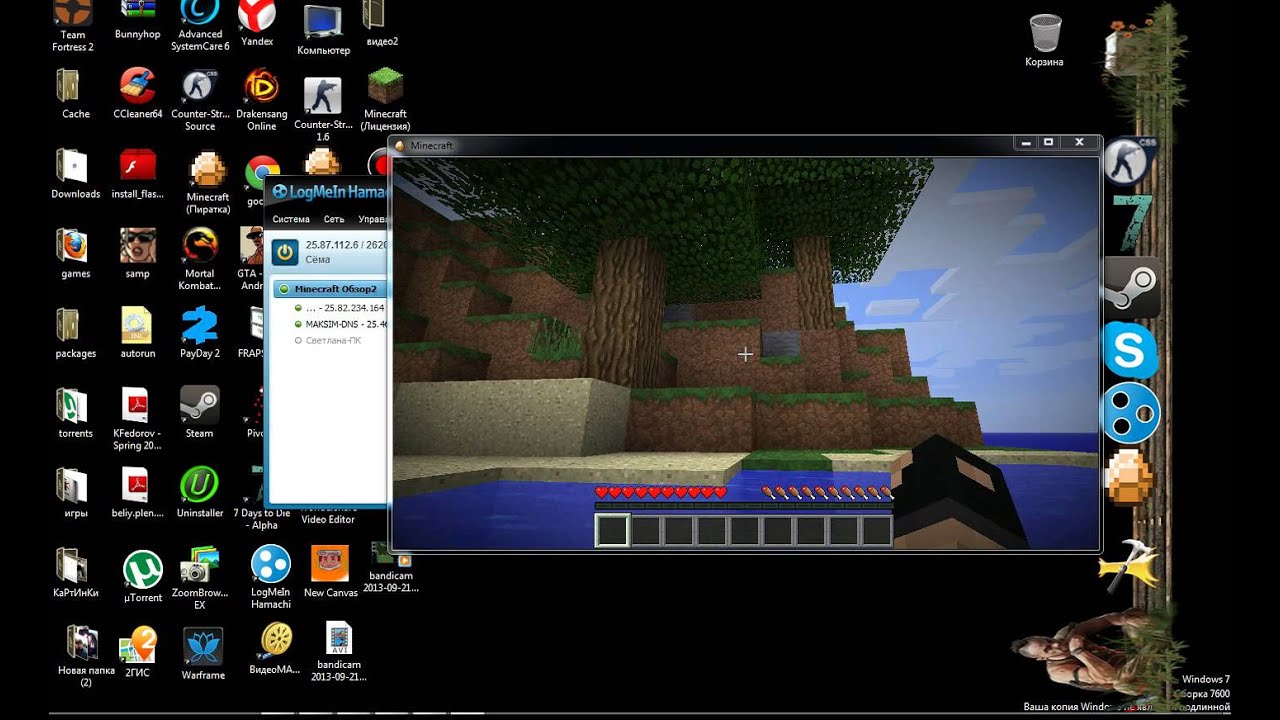1280x720 pixels.
Task: Open the Новая папка (2) folder
Action: (86, 657)
